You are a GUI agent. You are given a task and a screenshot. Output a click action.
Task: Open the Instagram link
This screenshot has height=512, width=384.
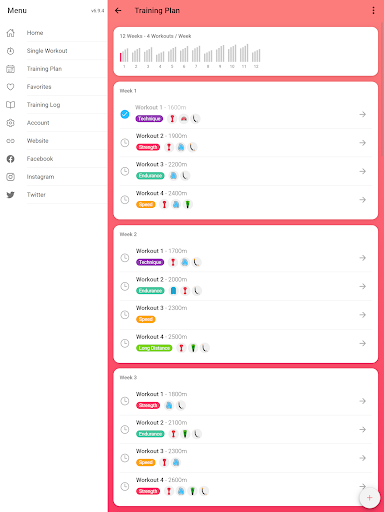[x=54, y=177]
